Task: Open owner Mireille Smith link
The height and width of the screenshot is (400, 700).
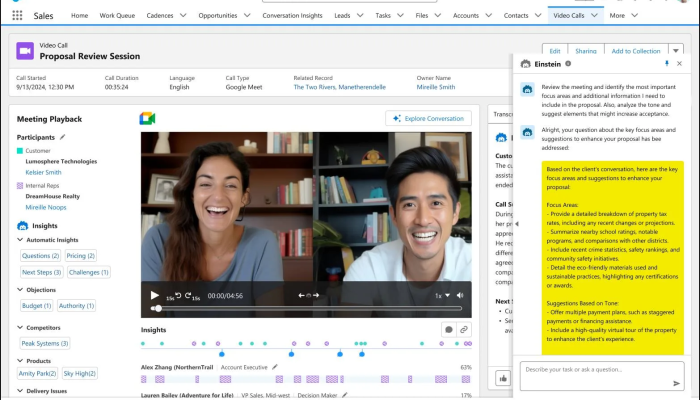Action: (436, 87)
